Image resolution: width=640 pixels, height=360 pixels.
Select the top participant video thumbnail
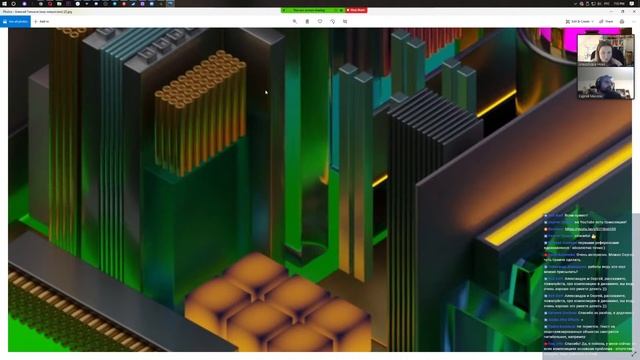point(605,50)
